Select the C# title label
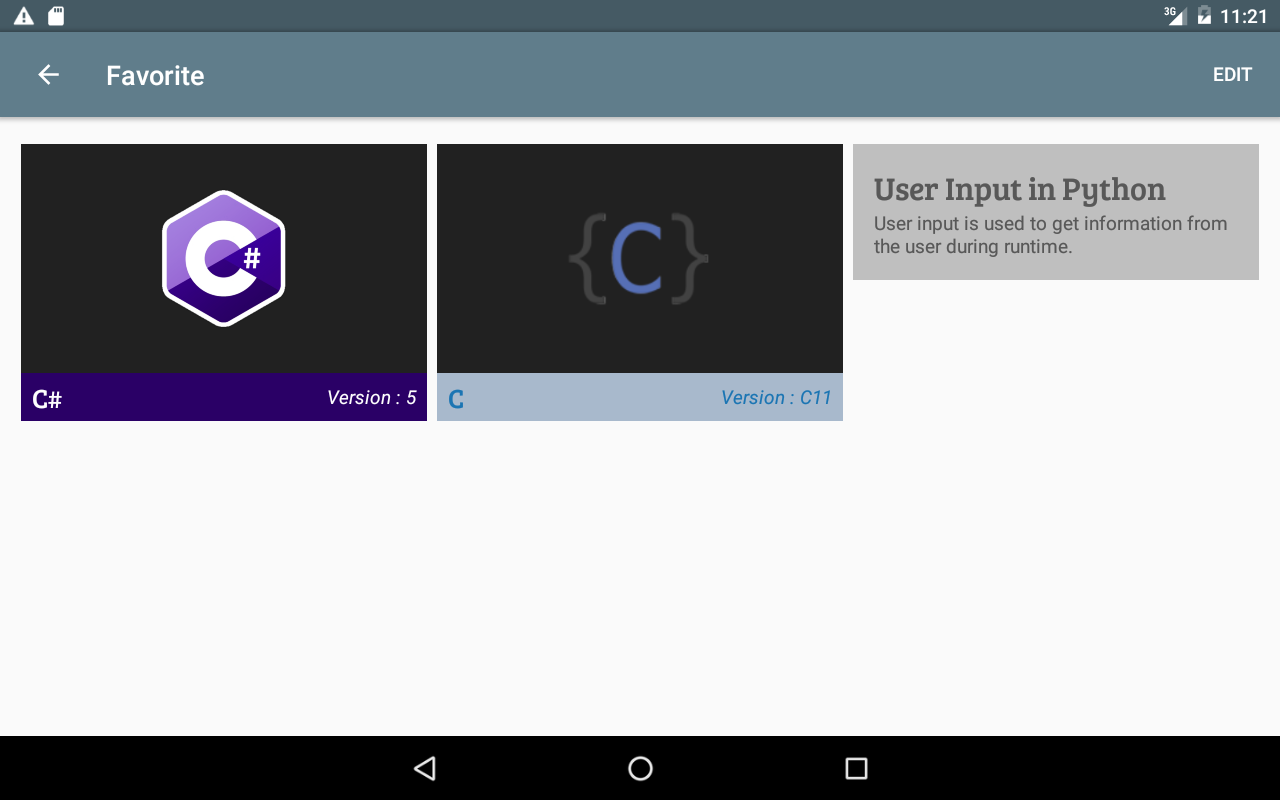Screen dimensions: 1280x800 pyautogui.click(x=47, y=399)
